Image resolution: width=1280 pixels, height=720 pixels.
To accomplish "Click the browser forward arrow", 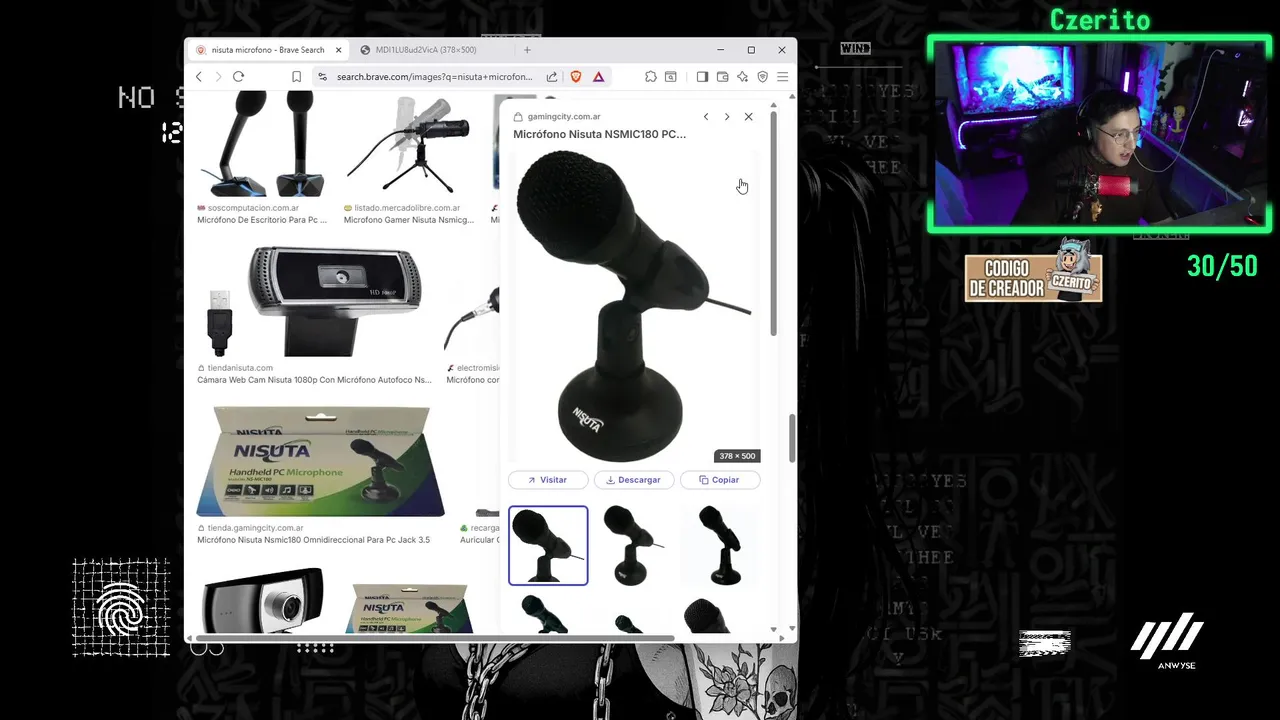I will (218, 77).
